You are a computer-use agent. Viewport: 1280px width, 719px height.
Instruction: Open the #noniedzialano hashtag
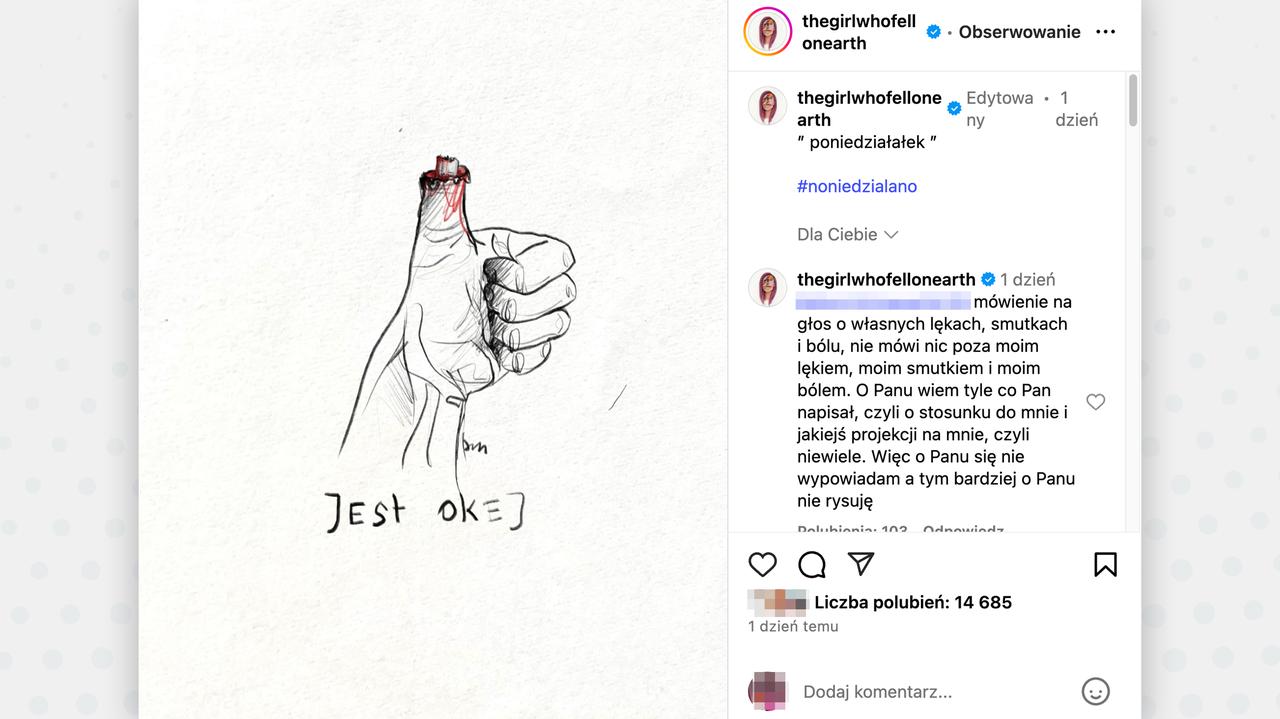point(857,186)
